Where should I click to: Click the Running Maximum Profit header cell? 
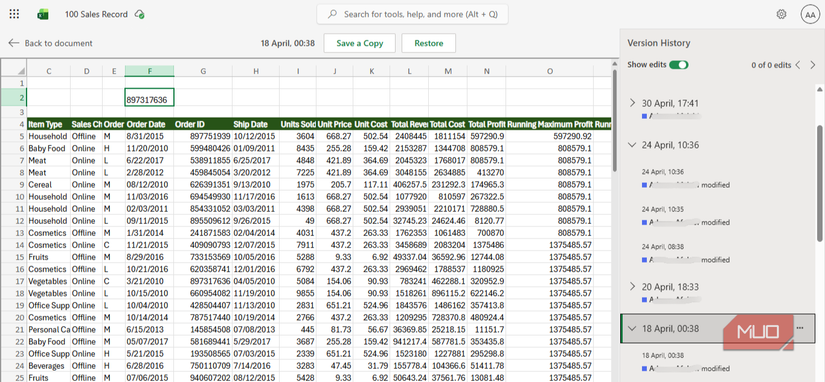(550, 125)
